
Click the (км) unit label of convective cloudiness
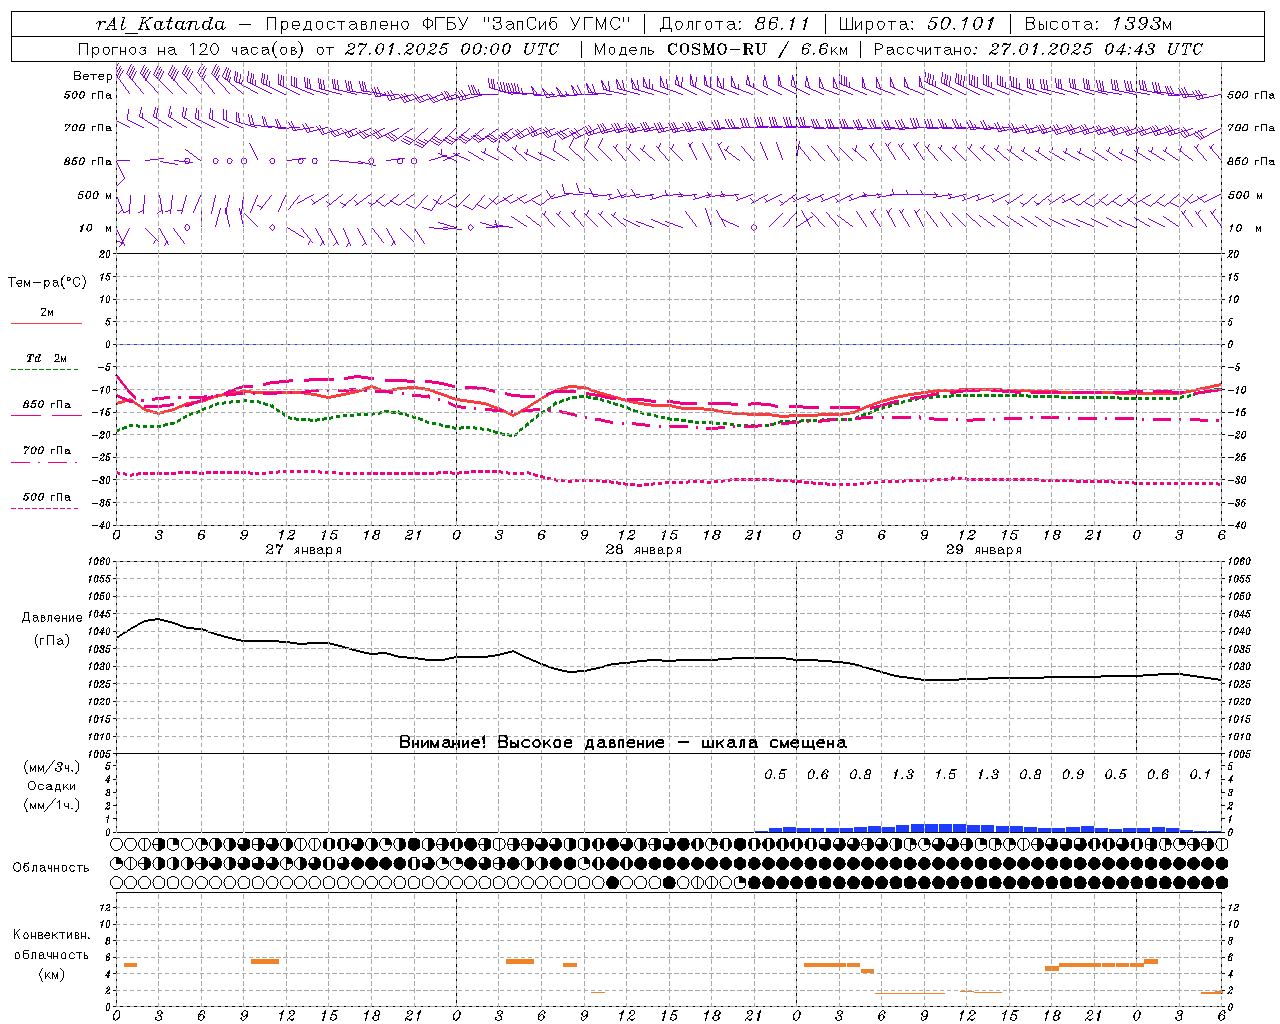click(52, 974)
